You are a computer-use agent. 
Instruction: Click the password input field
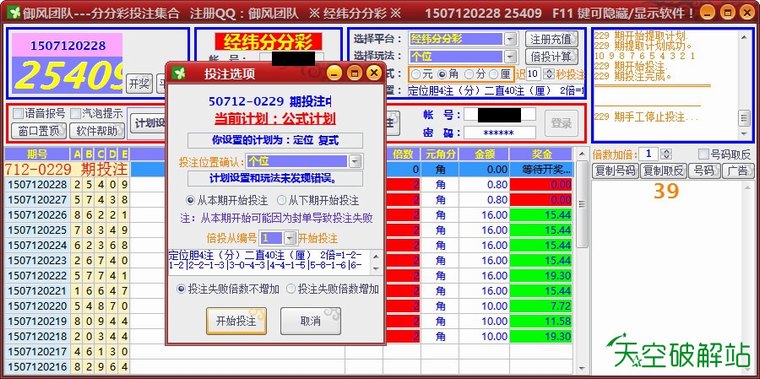pos(499,132)
